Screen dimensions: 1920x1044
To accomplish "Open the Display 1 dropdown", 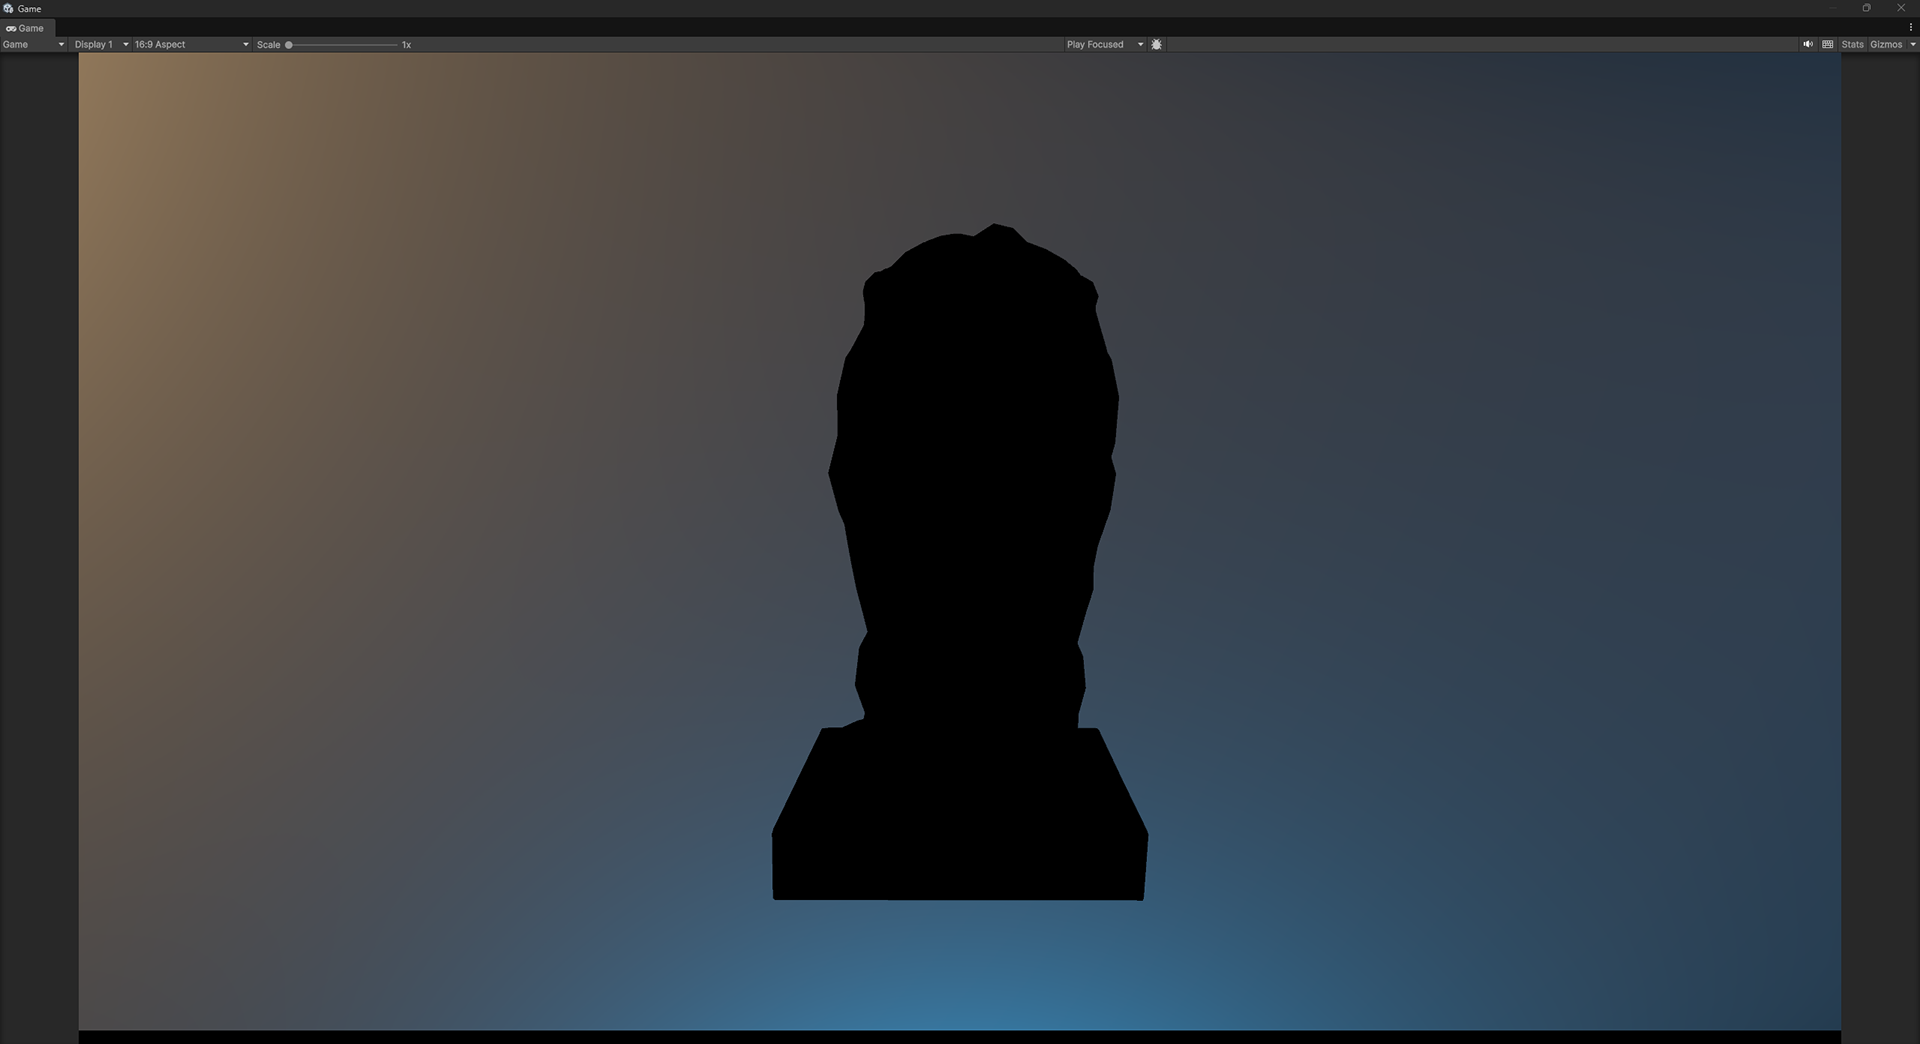I will point(101,44).
